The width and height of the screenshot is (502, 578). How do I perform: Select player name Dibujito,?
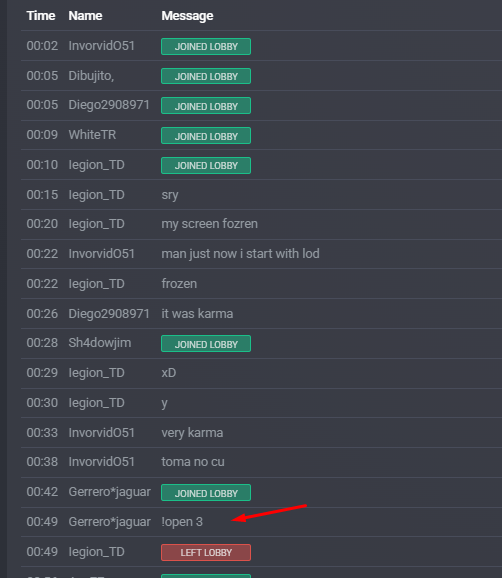[x=91, y=76]
